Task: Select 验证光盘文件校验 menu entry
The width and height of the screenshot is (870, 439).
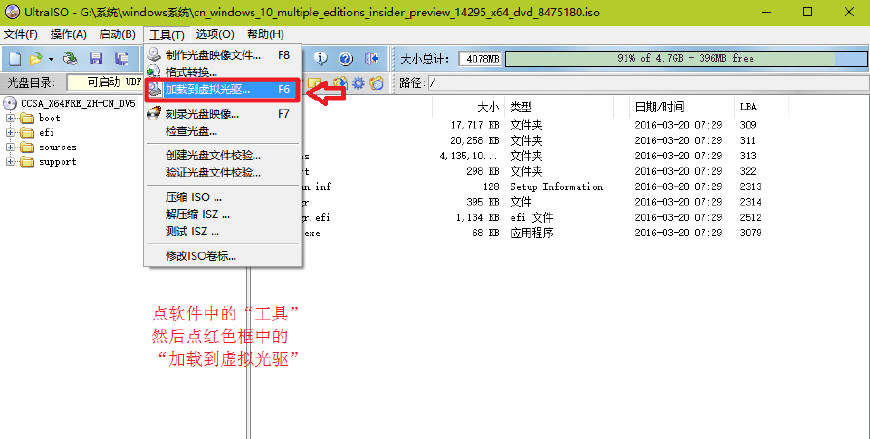Action: click(223, 173)
